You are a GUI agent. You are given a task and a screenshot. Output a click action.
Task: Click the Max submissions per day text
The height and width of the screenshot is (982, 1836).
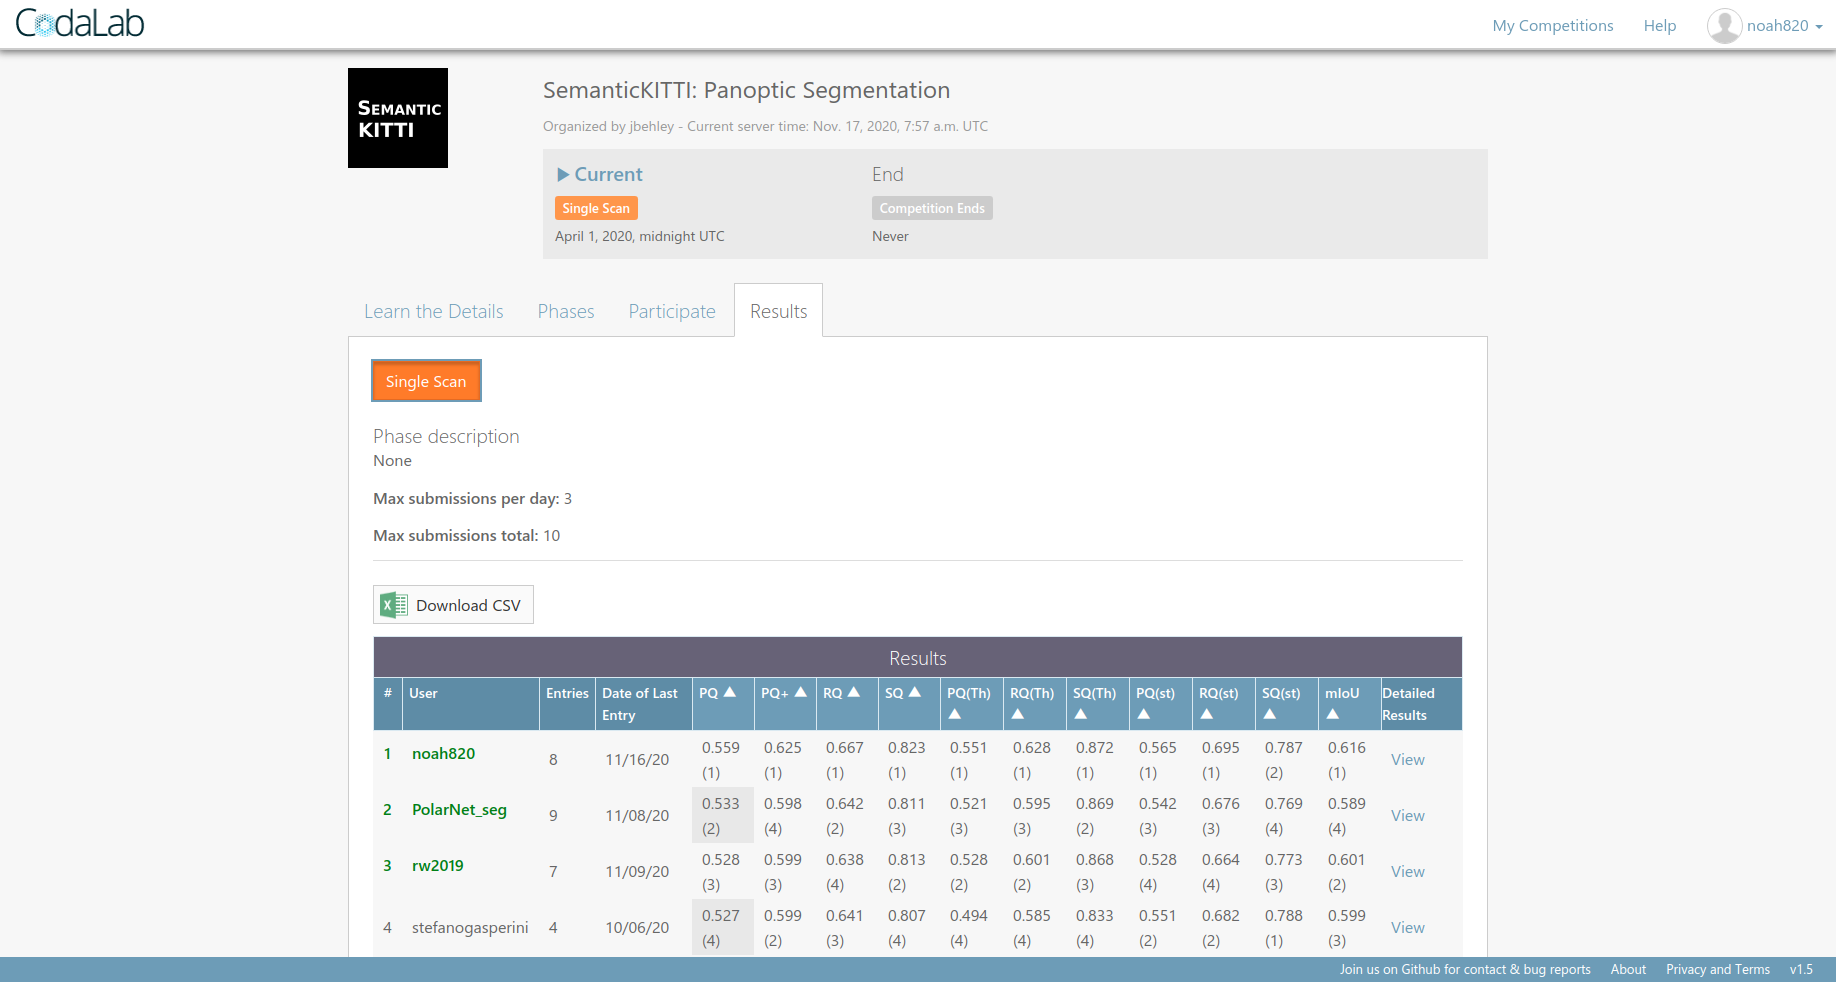click(473, 498)
